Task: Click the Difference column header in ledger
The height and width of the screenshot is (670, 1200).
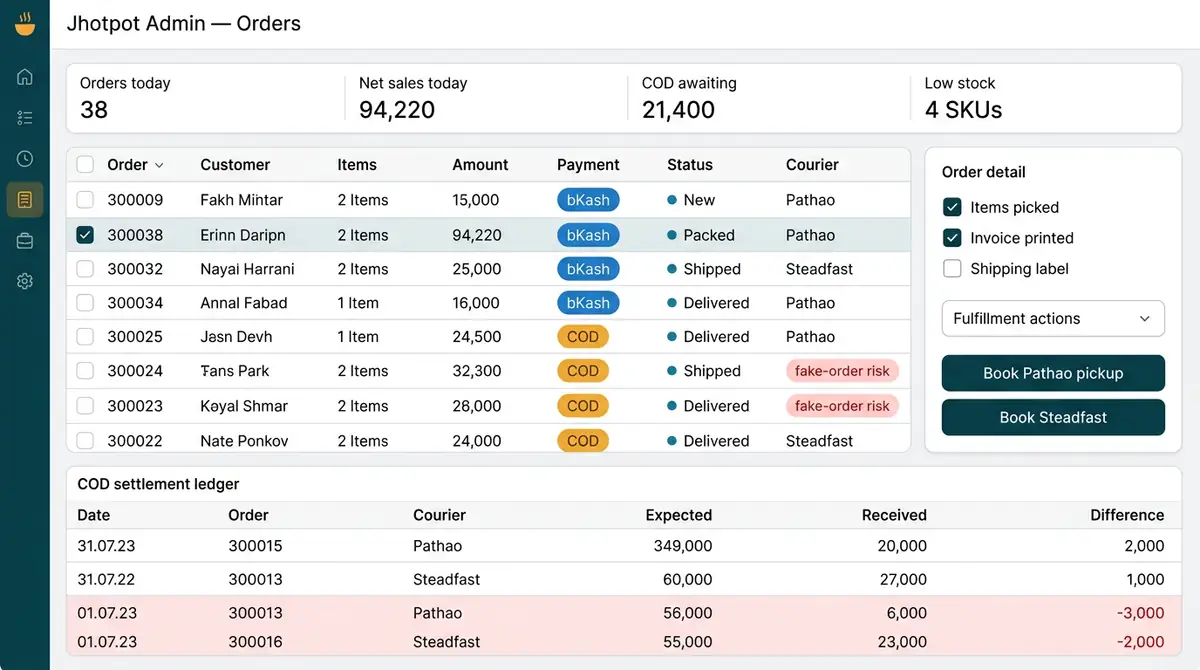Action: (1127, 515)
